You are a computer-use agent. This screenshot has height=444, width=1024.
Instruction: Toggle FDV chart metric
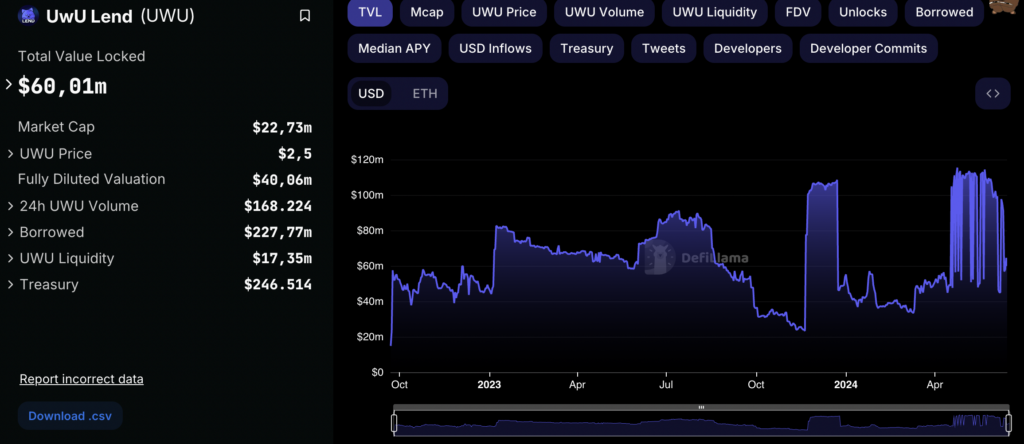click(798, 12)
